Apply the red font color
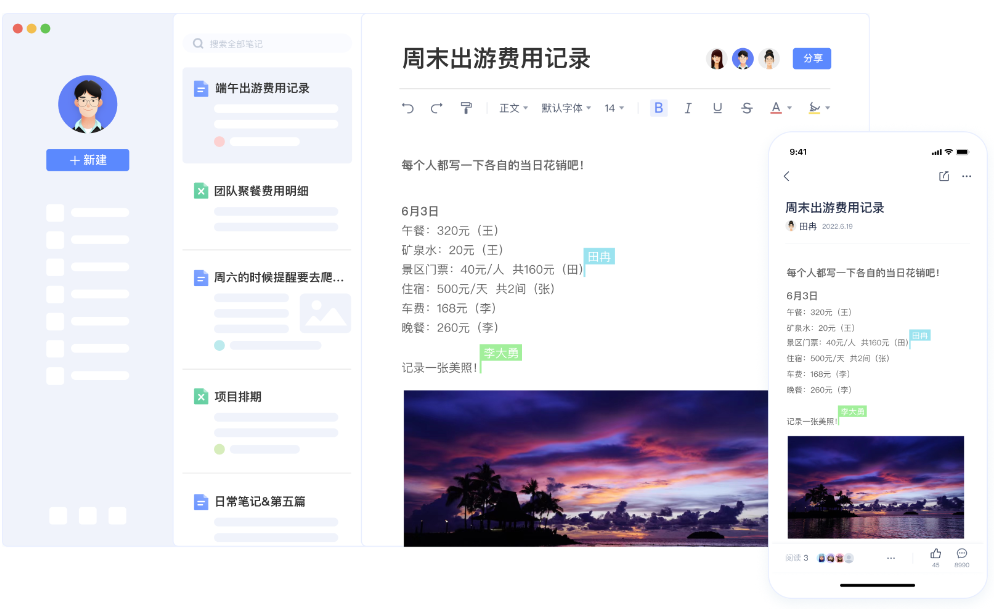 776,108
